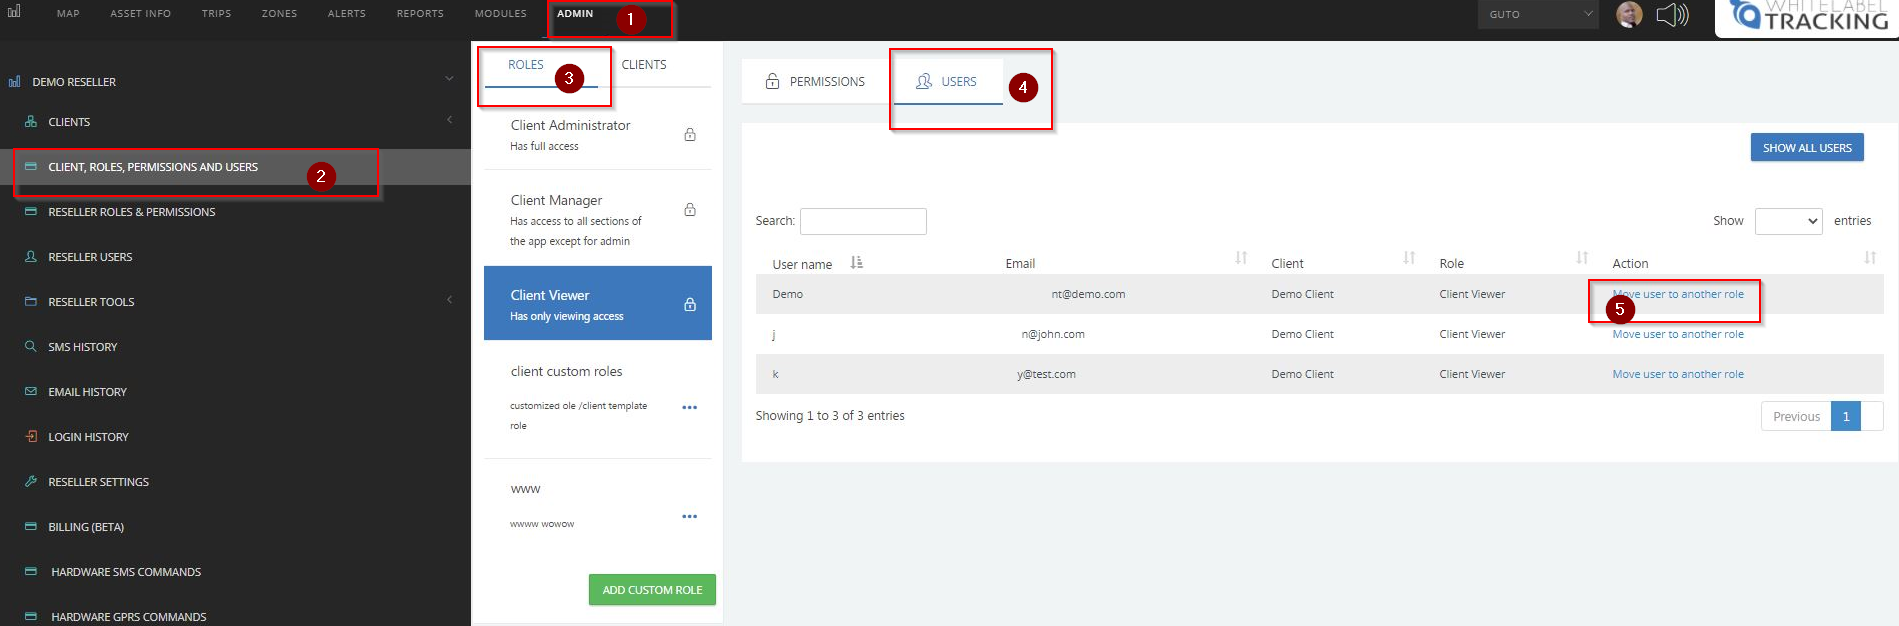Open the three-dots menu for client custom roles
The height and width of the screenshot is (626, 1899).
689,408
